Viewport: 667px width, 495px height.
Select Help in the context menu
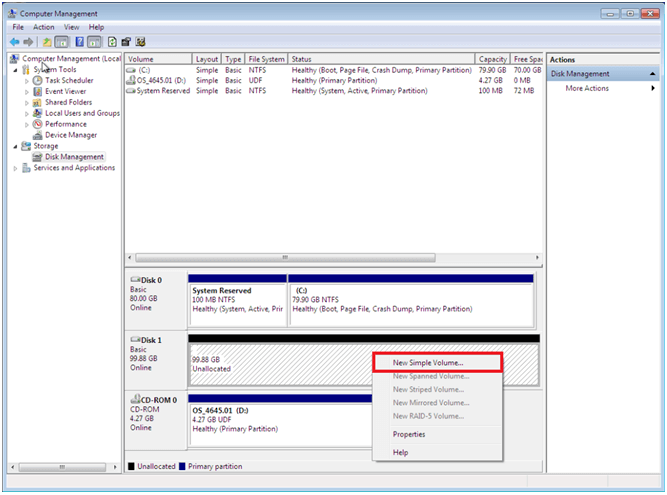pyautogui.click(x=438, y=452)
